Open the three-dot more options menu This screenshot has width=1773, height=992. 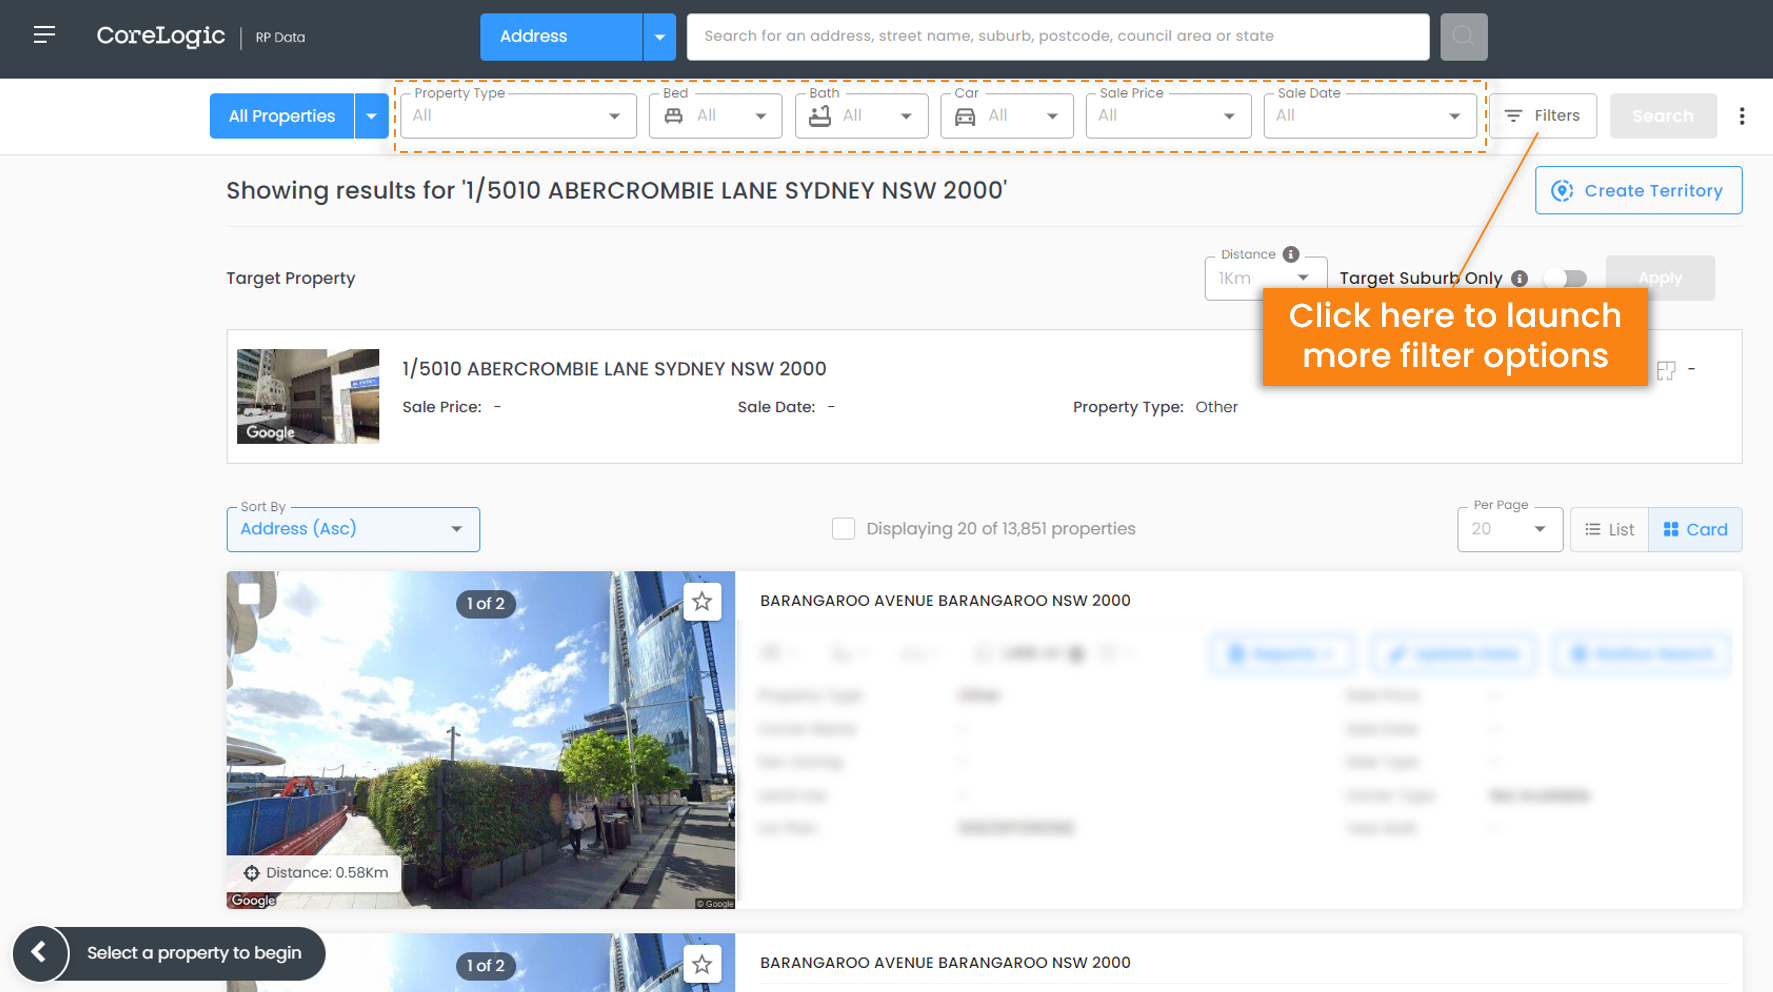click(x=1742, y=116)
